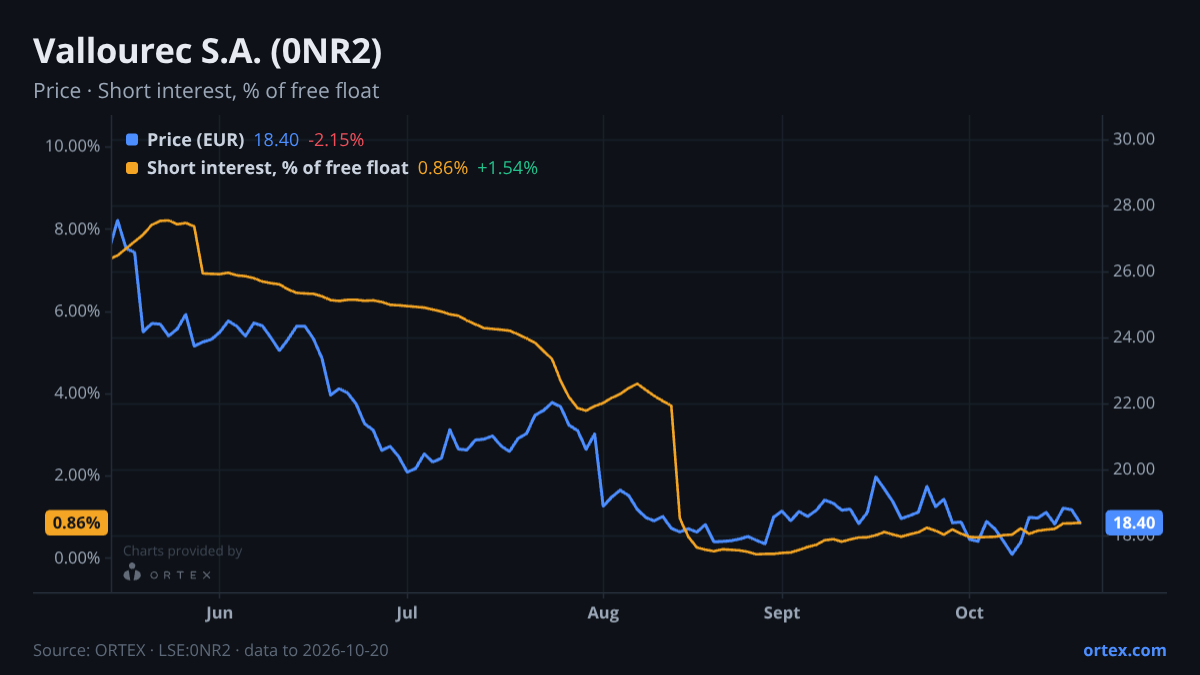Click the +1.54% short interest change value
This screenshot has width=1200, height=675.
click(x=507, y=168)
